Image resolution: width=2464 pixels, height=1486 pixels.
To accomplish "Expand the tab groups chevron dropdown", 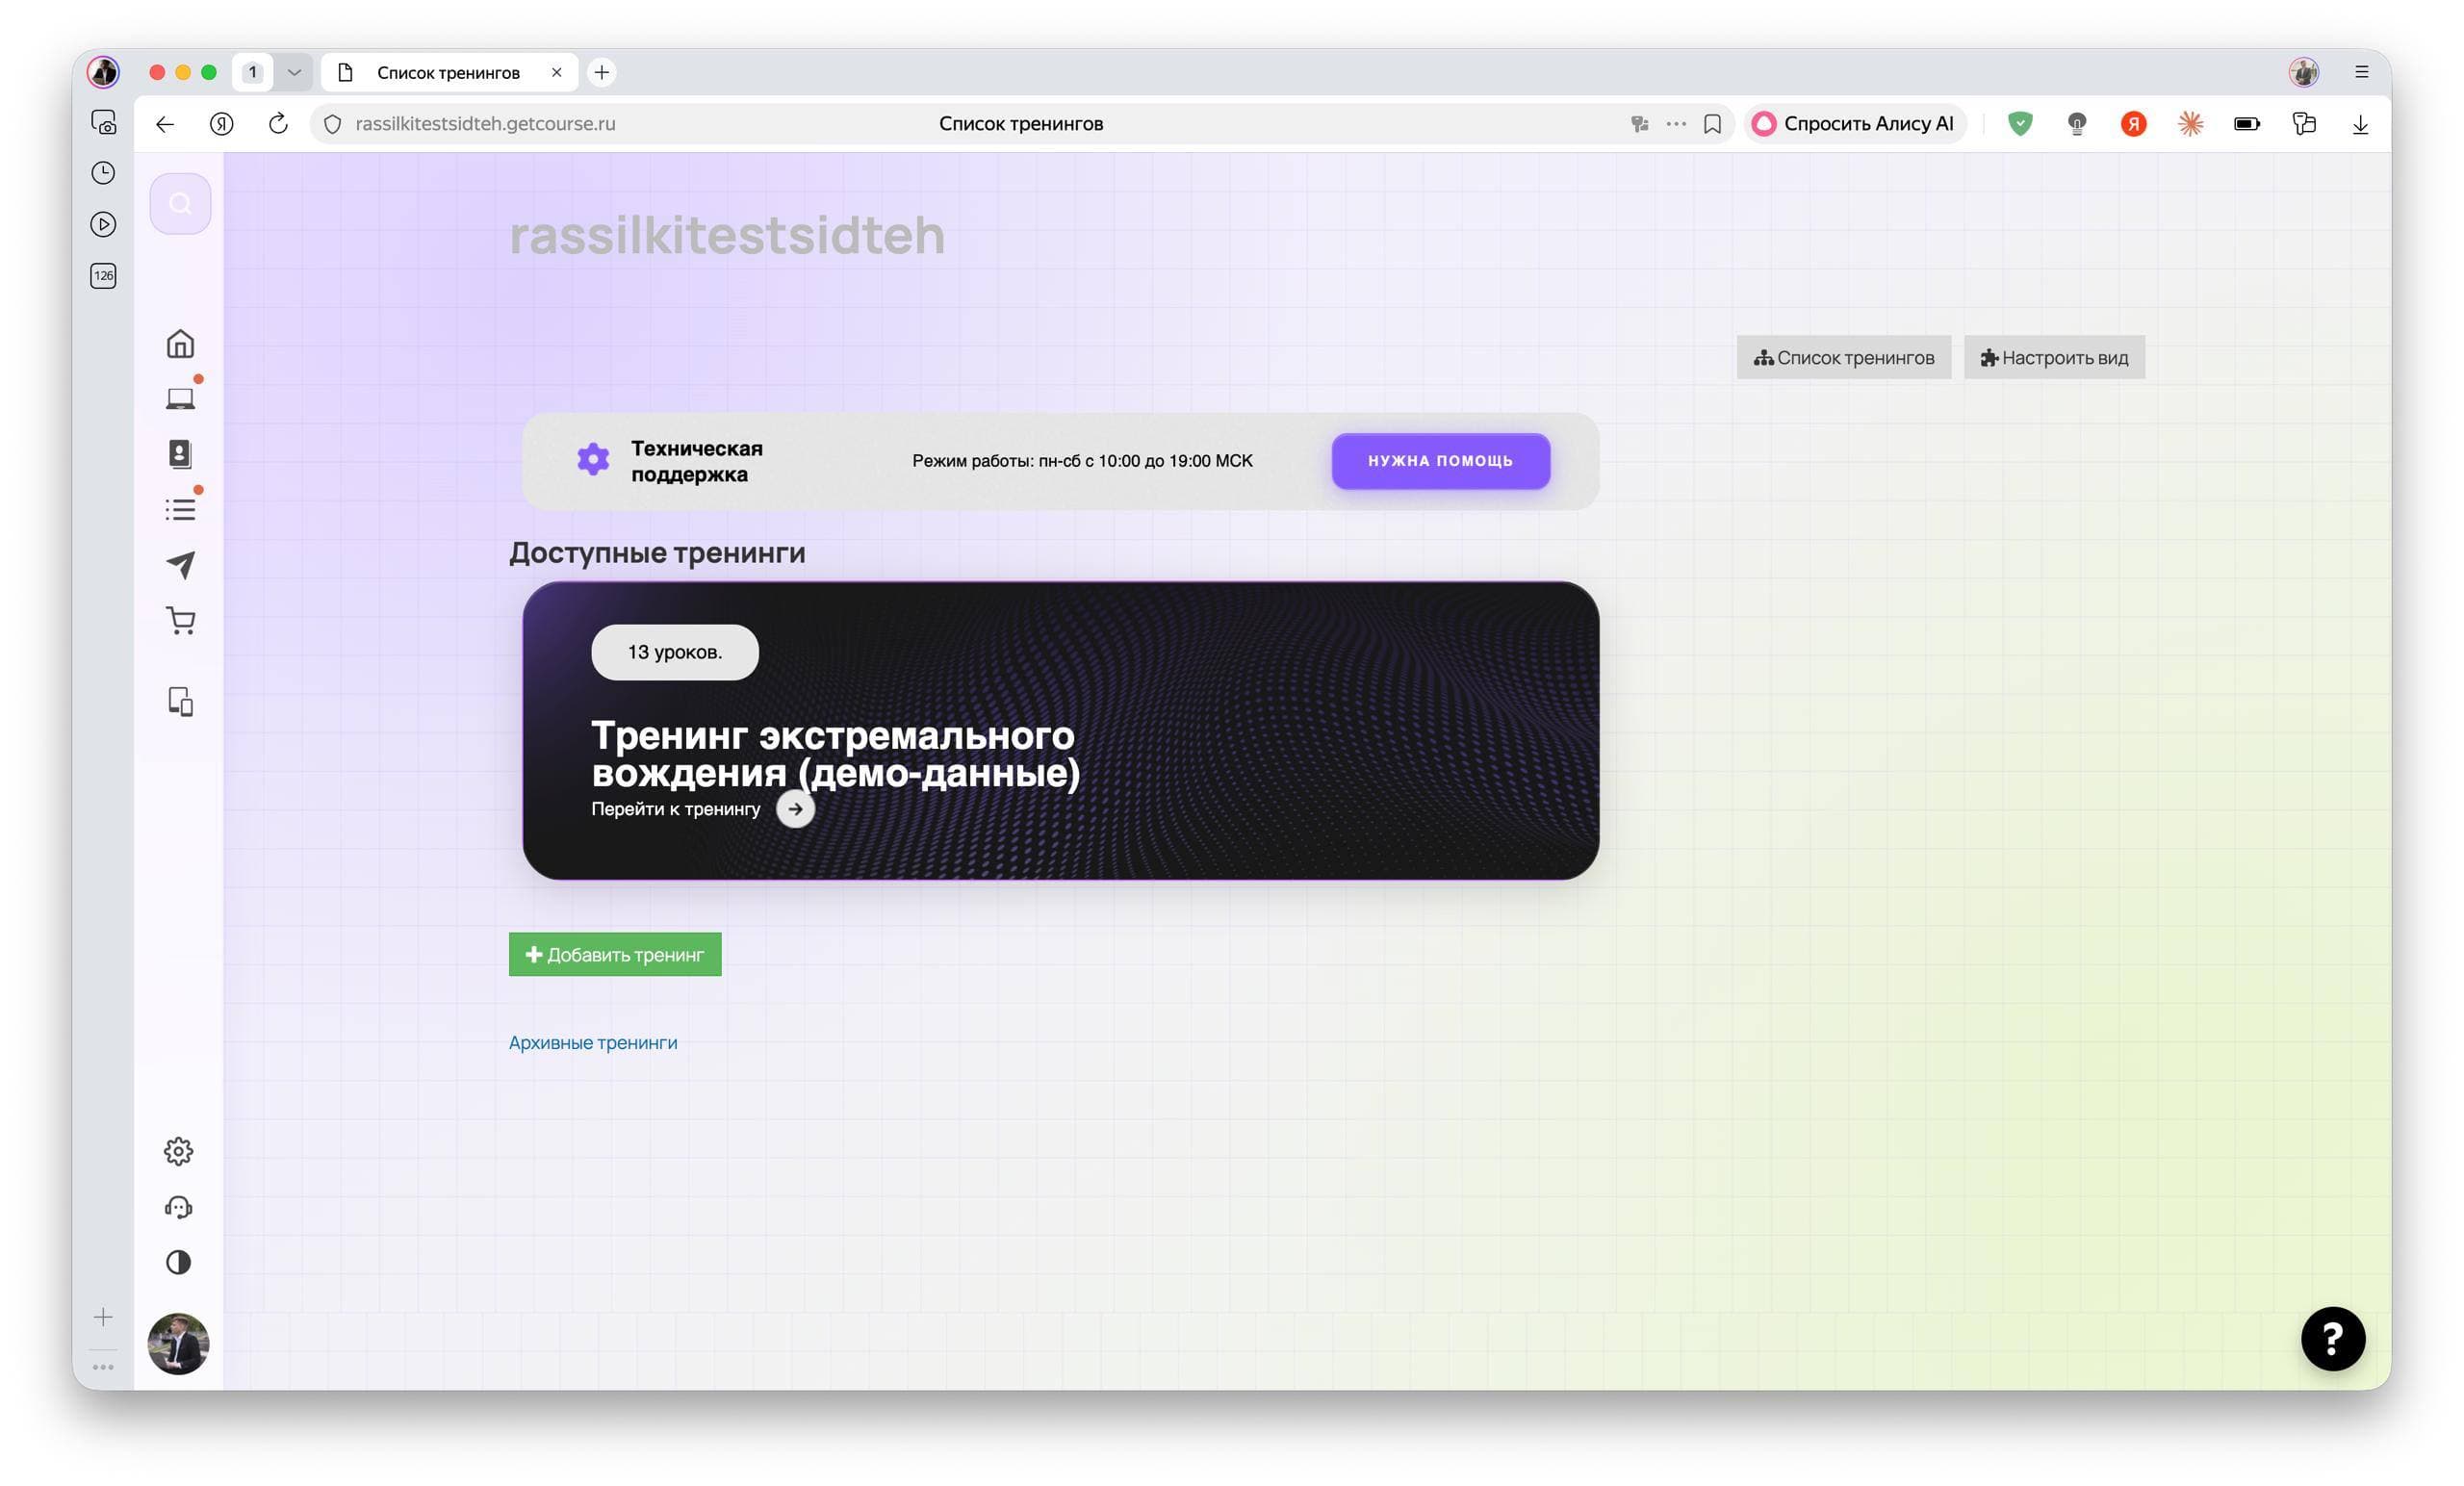I will click(x=294, y=72).
